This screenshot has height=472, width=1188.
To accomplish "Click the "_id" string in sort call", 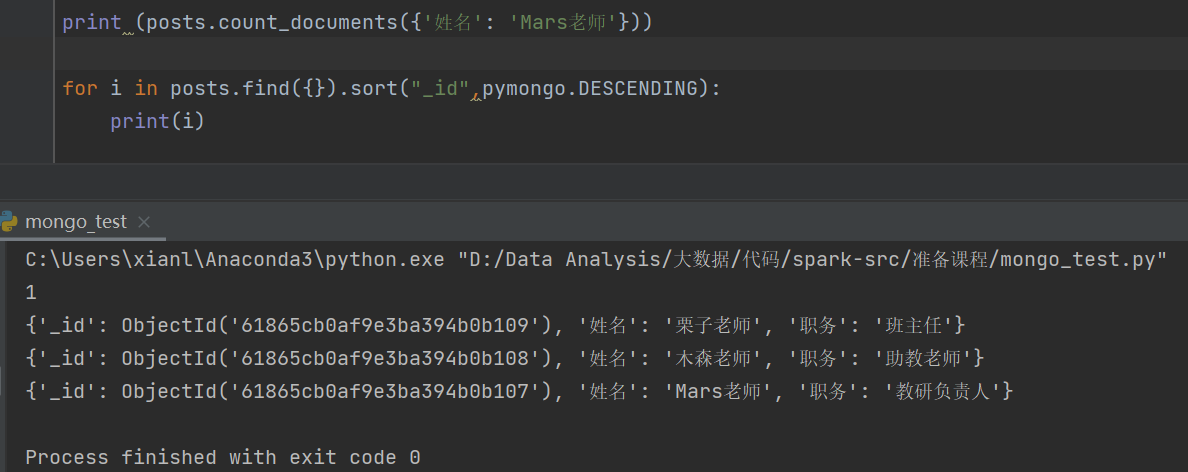I will pos(440,89).
